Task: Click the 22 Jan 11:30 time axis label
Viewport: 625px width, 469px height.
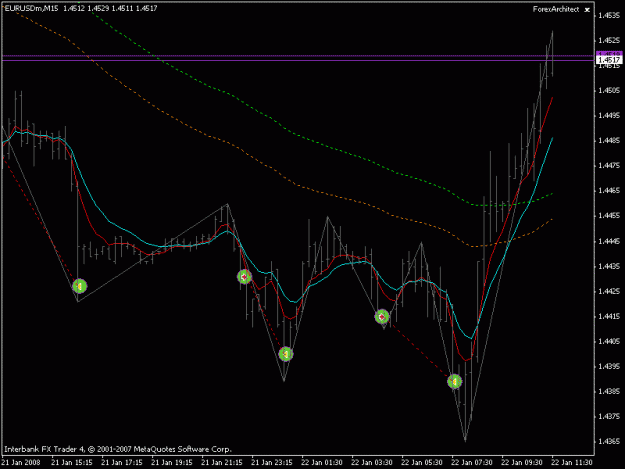Action: coord(572,463)
